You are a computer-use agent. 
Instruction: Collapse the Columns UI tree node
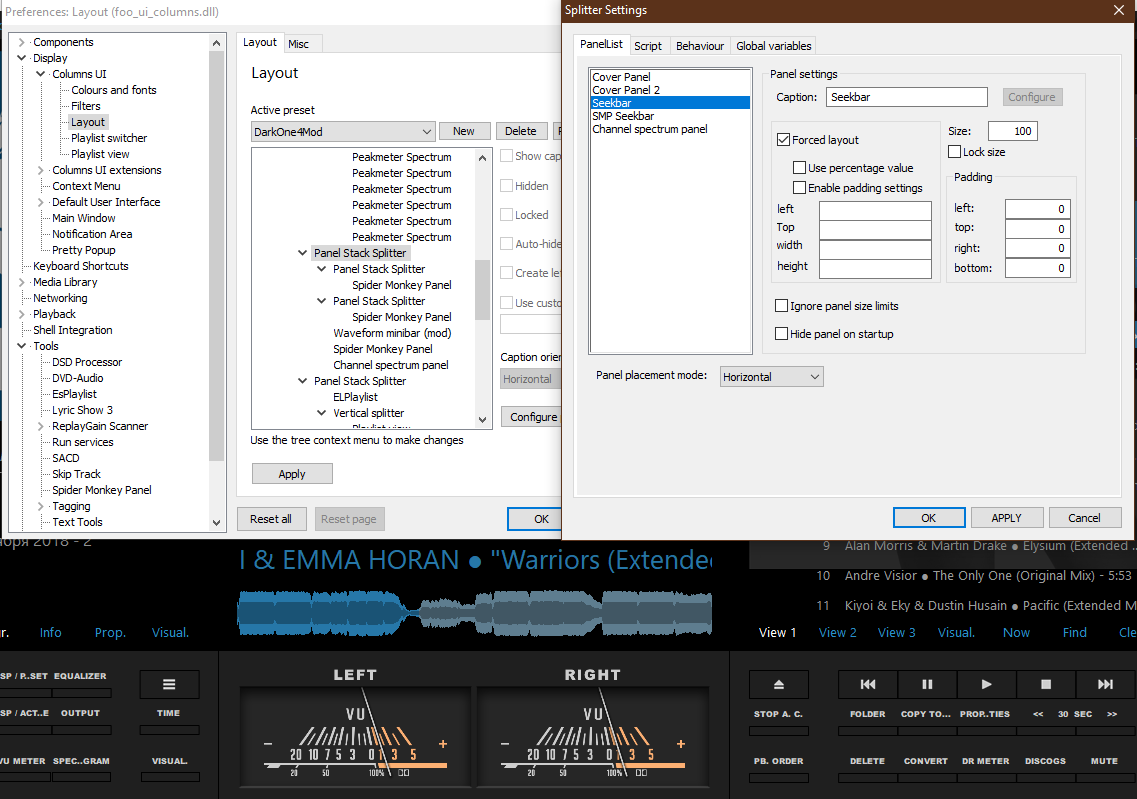(41, 74)
